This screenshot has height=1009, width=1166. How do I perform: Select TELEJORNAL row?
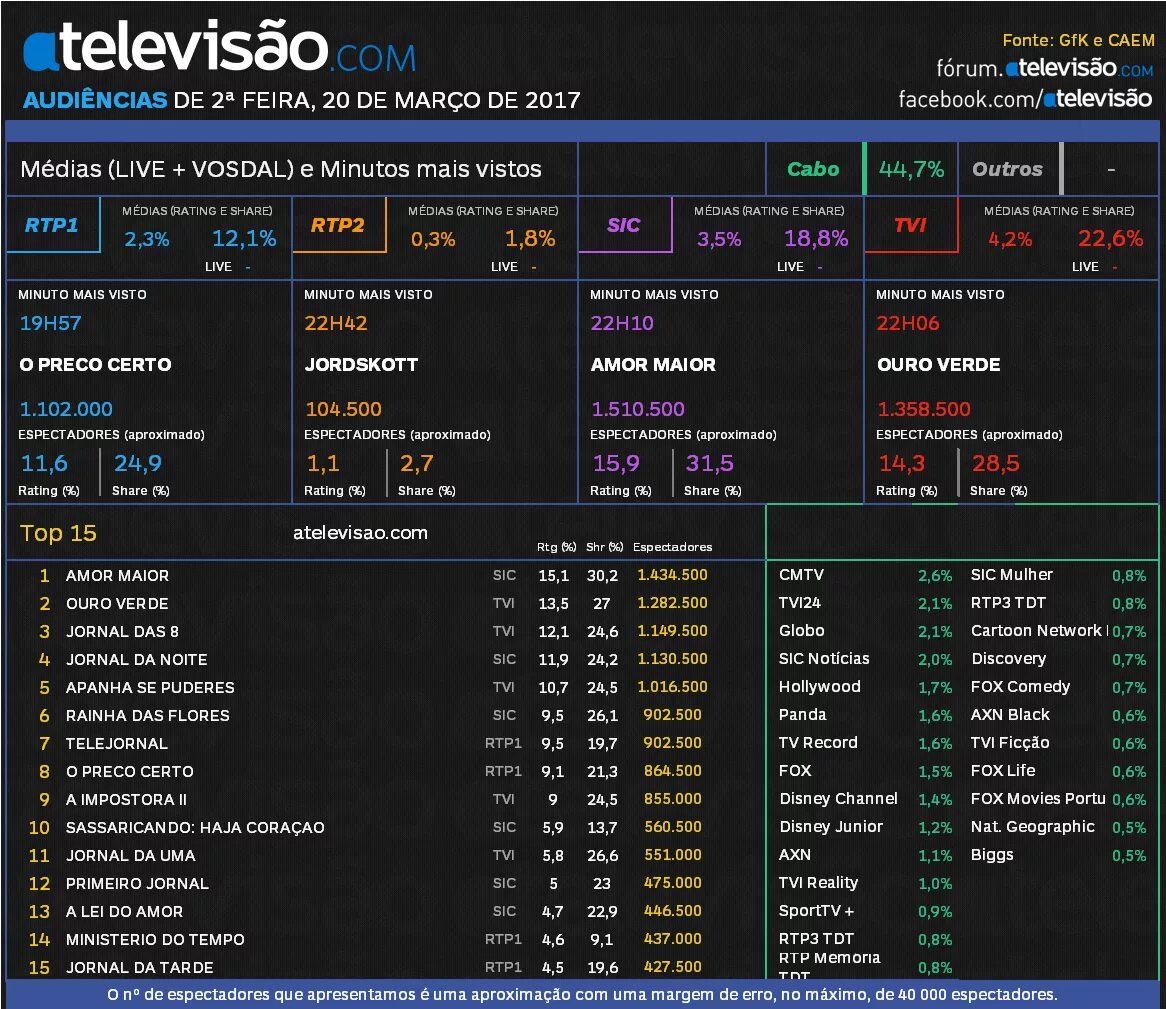[x=386, y=744]
